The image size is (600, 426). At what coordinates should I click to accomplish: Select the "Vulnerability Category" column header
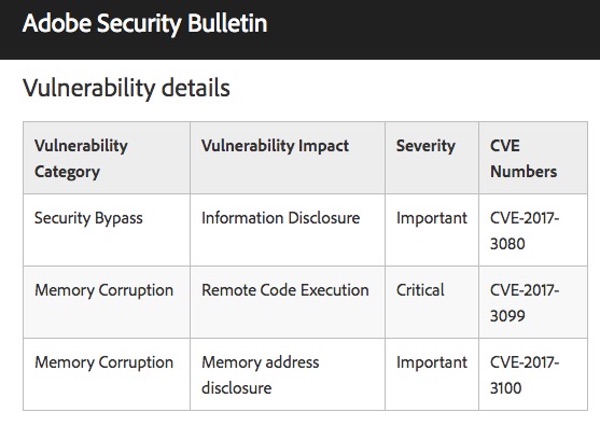(81, 158)
